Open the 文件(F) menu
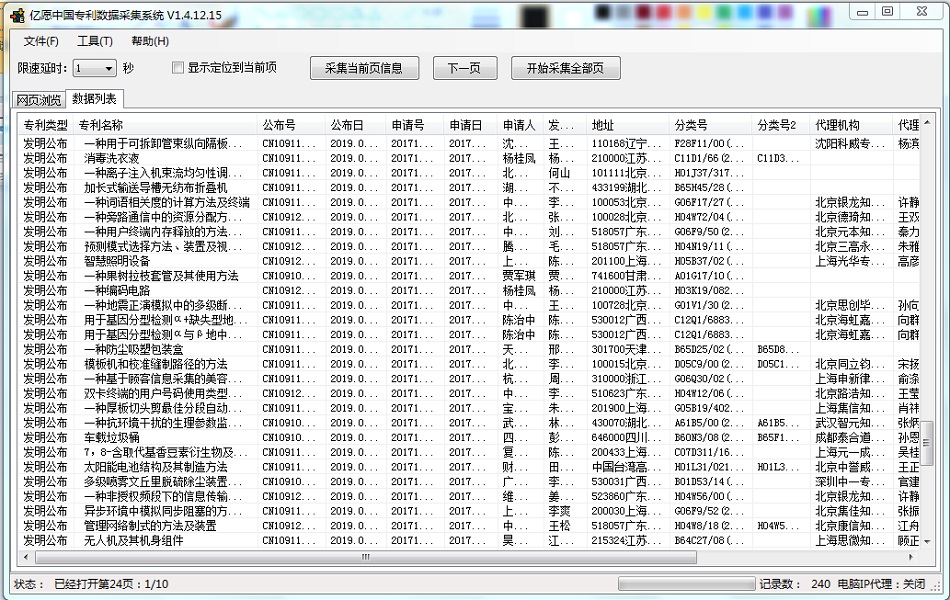Image resolution: width=950 pixels, height=600 pixels. (41, 41)
